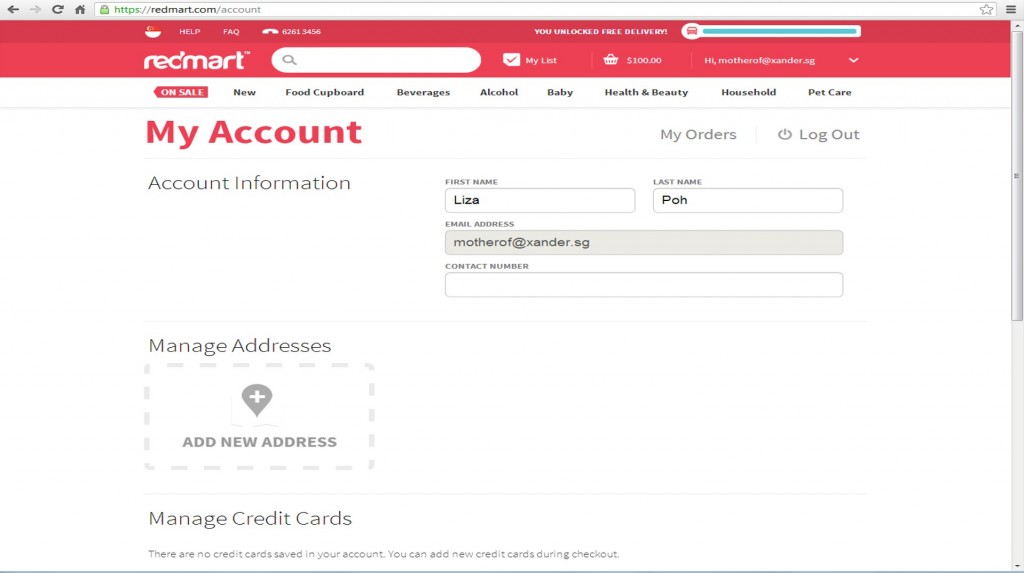Bookmark page with the star icon

tap(986, 9)
